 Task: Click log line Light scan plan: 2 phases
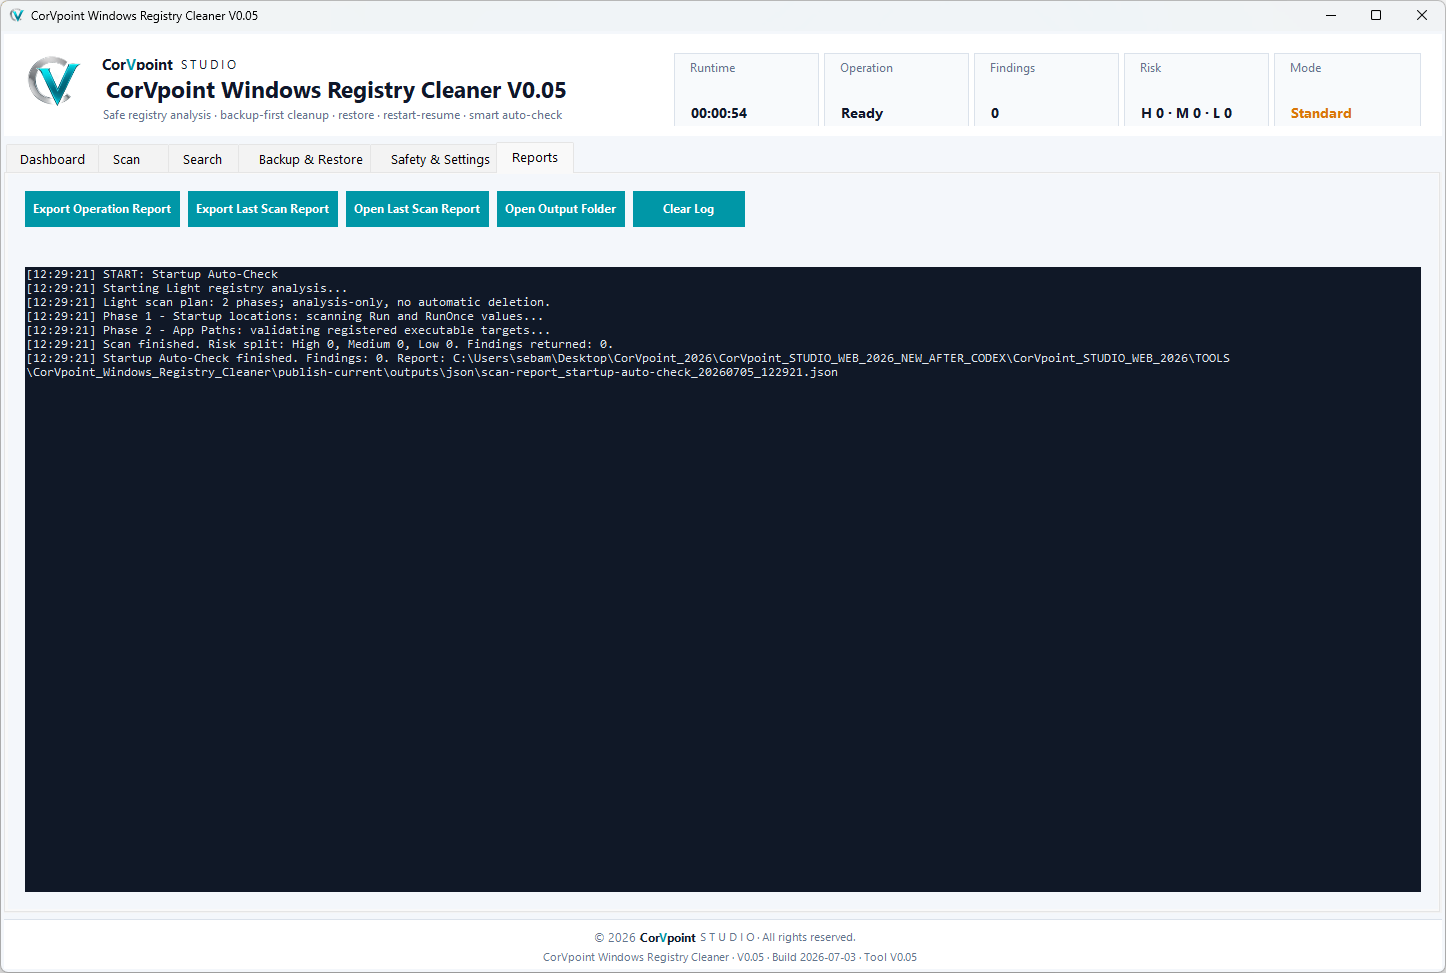click(288, 302)
